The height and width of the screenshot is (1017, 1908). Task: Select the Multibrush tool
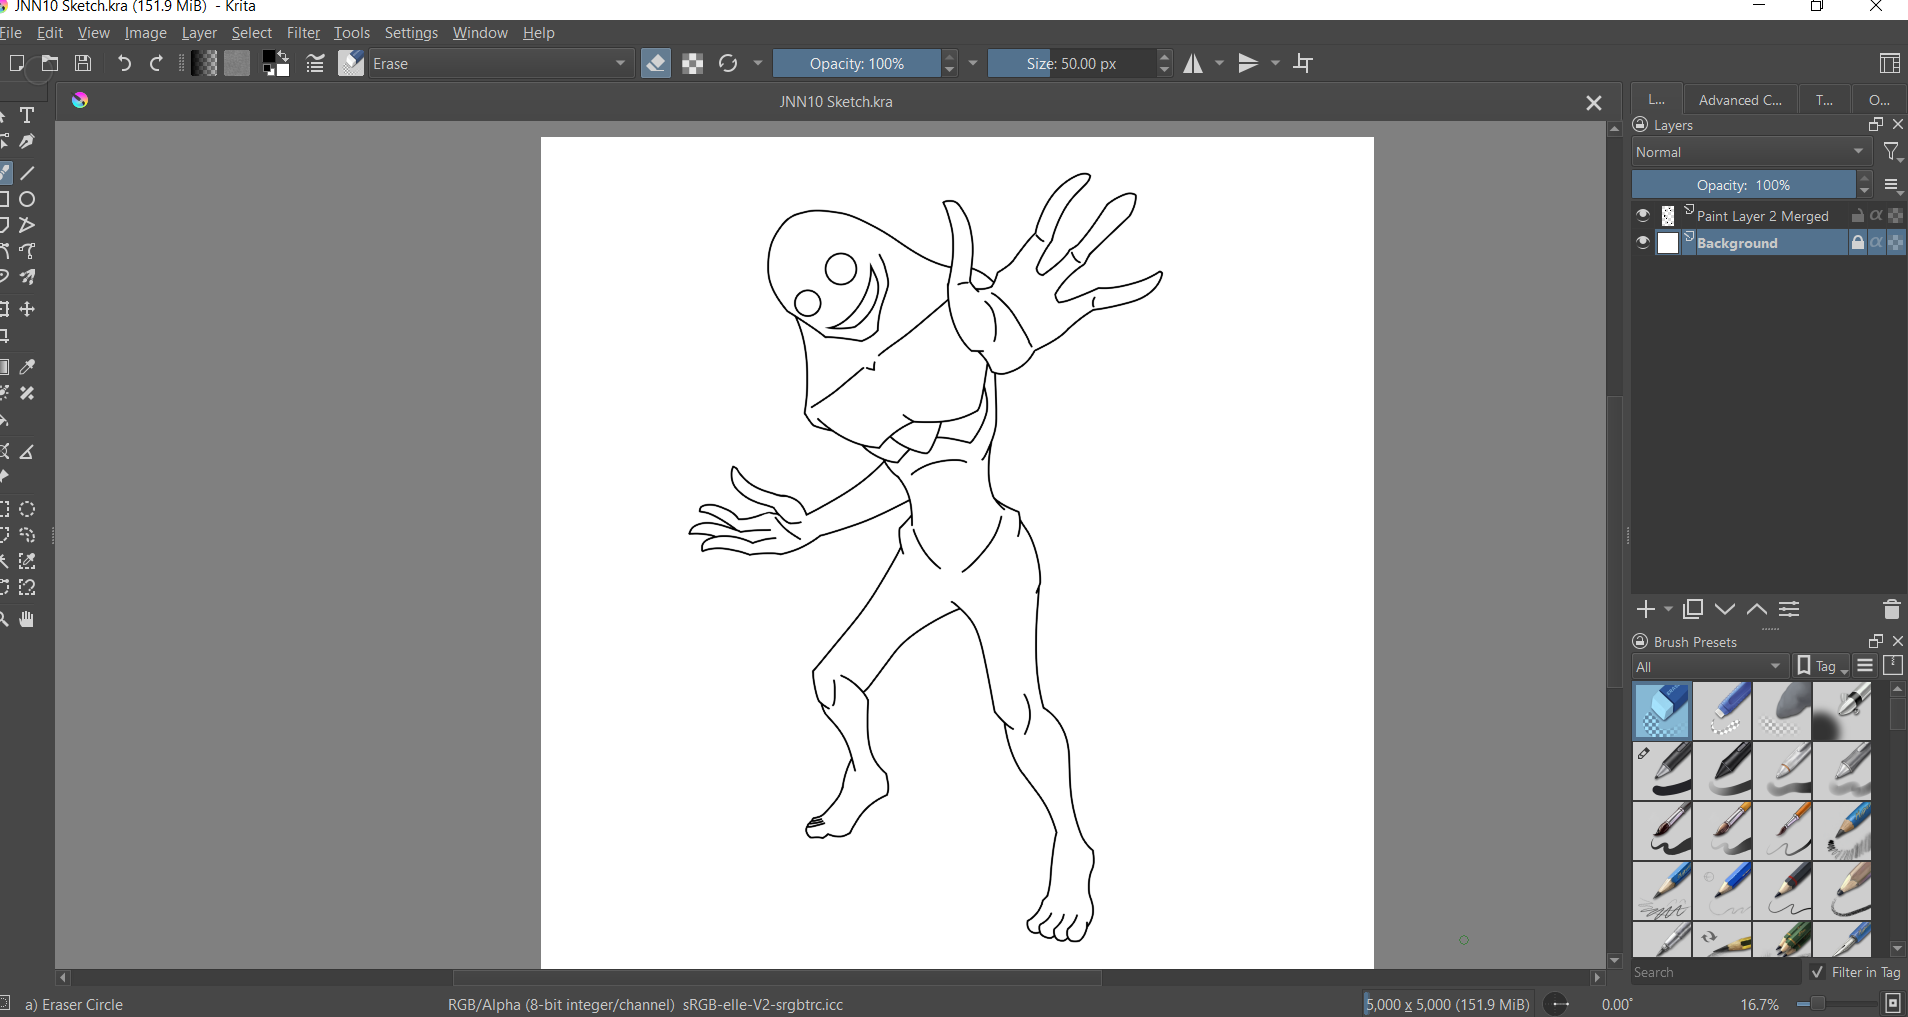pos(28,277)
